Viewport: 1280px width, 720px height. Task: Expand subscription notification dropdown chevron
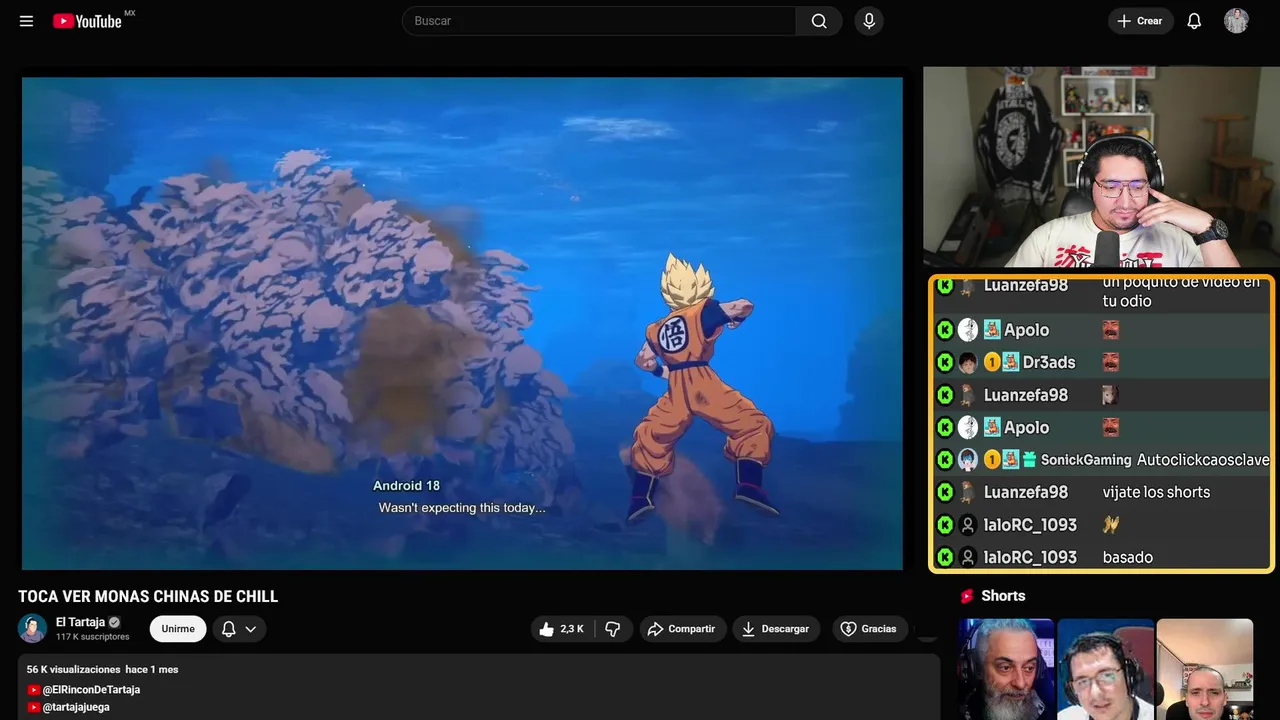tap(251, 629)
